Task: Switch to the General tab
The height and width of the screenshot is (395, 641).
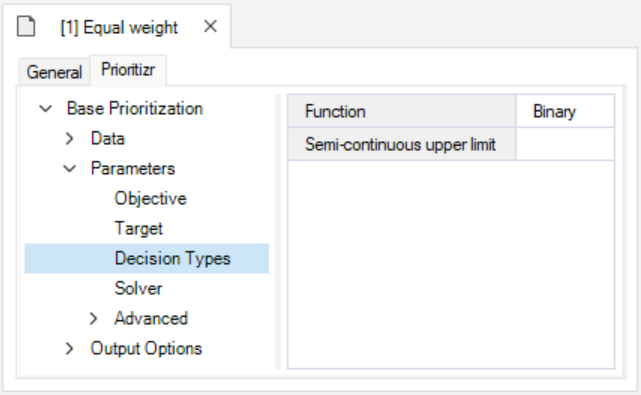Action: click(x=54, y=72)
